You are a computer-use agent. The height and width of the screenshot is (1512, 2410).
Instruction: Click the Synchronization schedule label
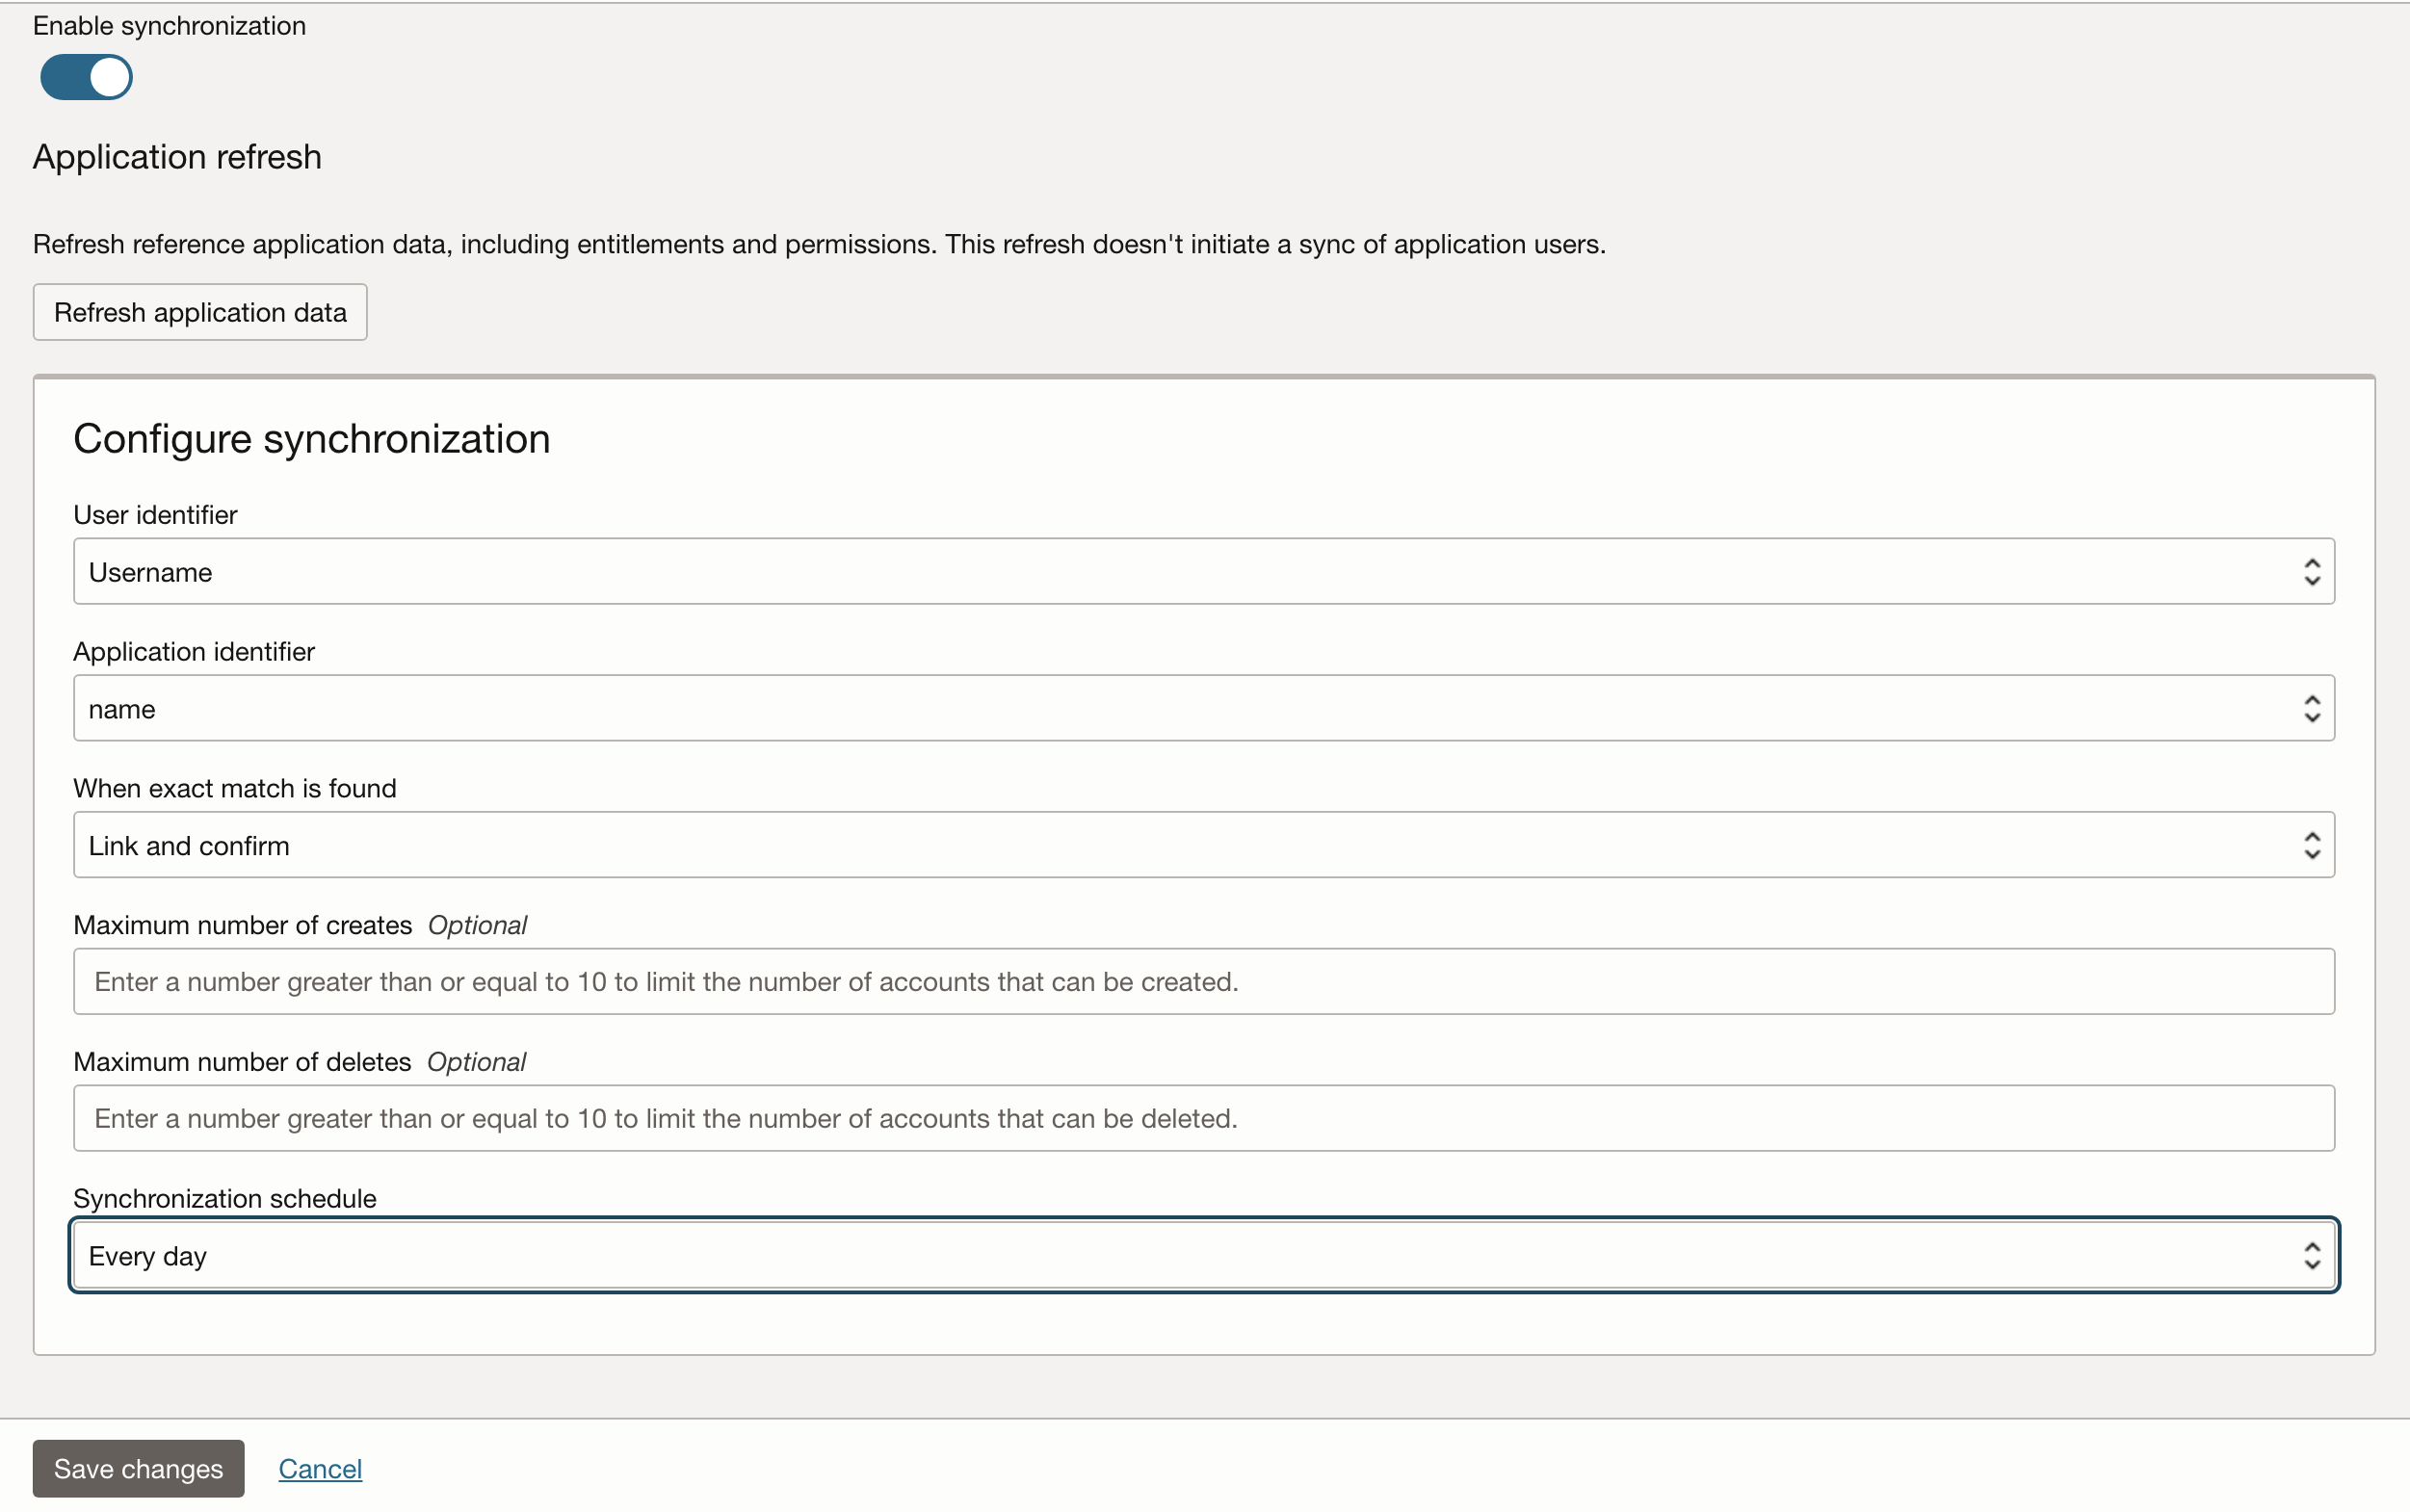[x=224, y=1198]
